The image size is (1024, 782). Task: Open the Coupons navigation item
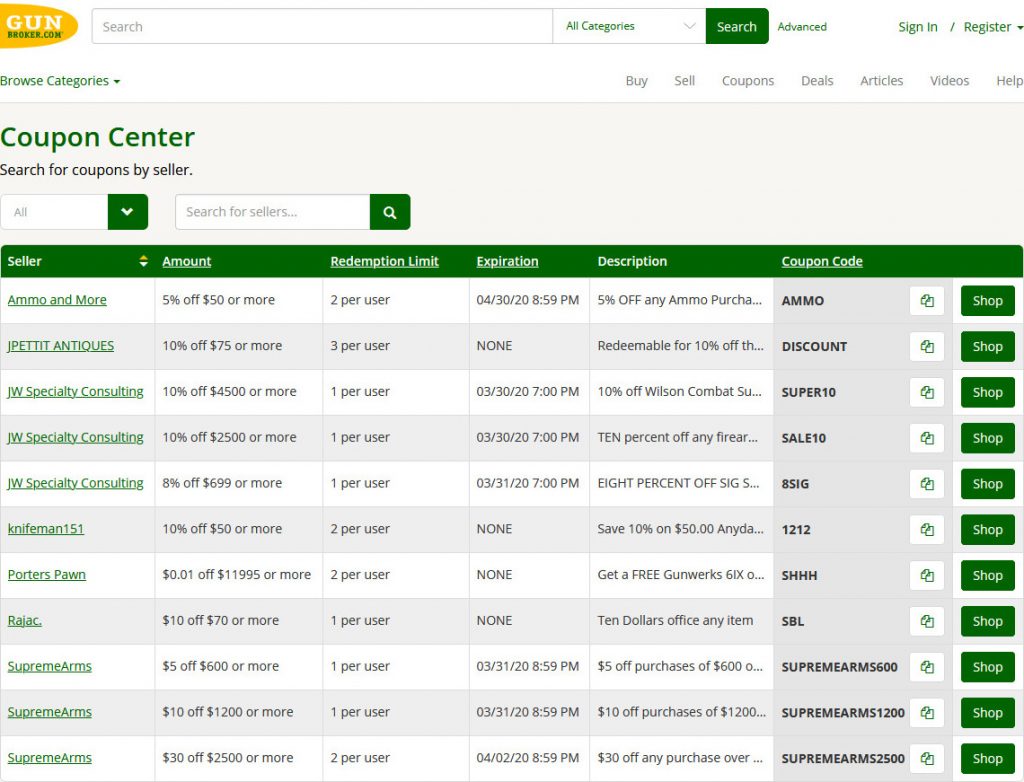point(748,81)
